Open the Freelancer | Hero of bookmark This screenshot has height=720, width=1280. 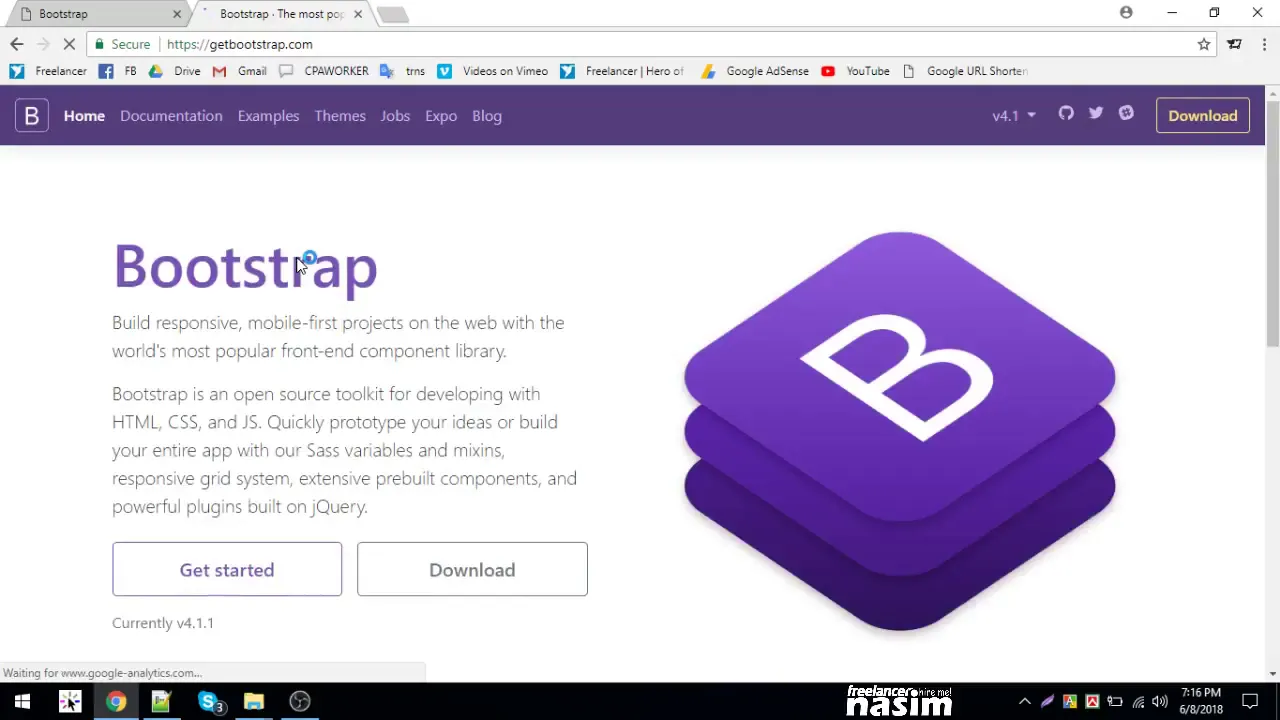623,71
